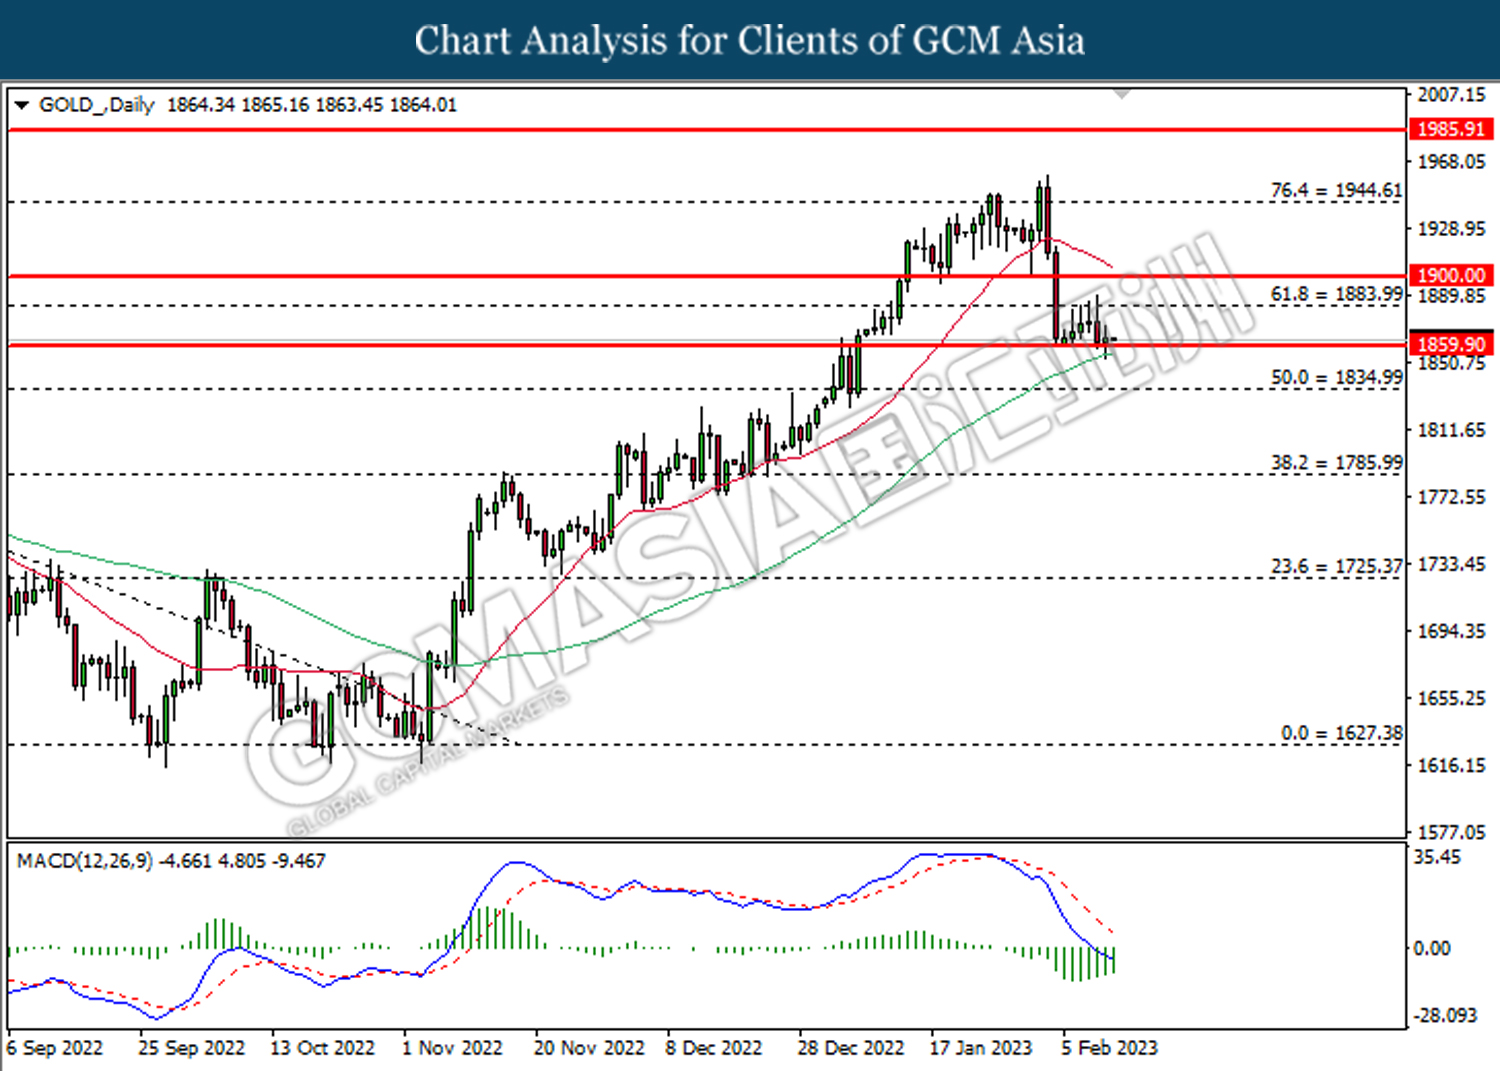
Task: Click the 2007.15 price scale value
Action: [1452, 94]
